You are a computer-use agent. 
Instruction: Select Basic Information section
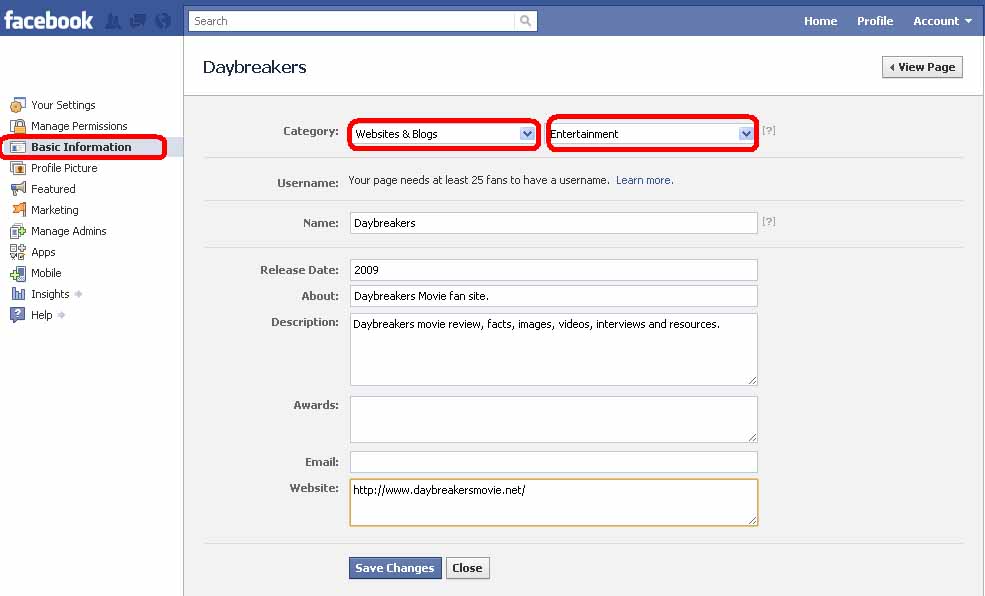81,147
